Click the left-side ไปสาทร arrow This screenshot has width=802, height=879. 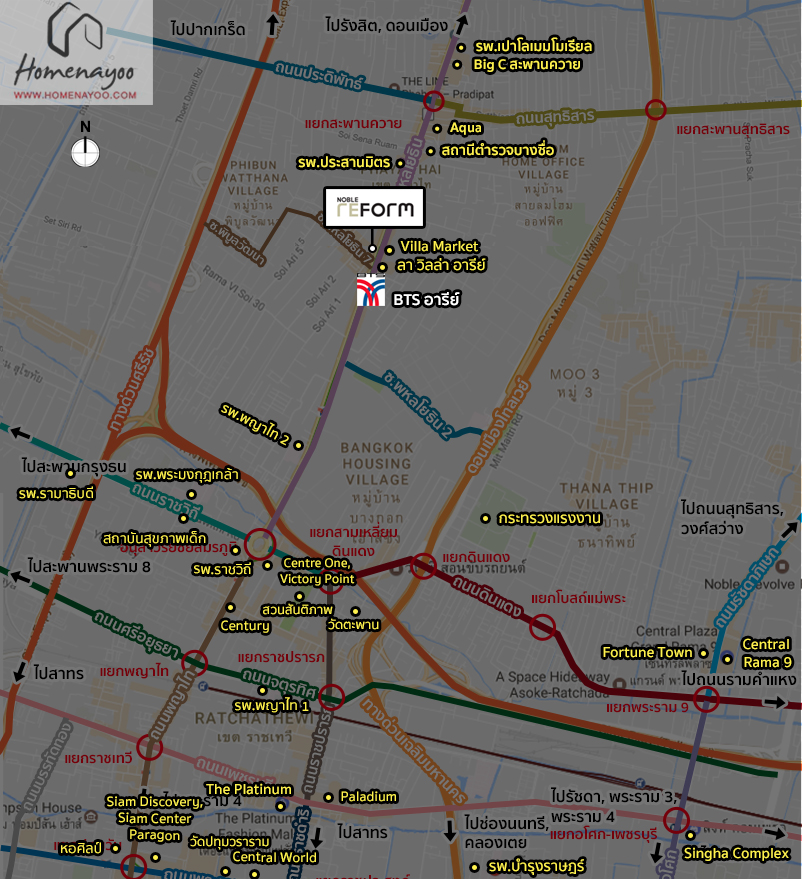click(x=20, y=671)
